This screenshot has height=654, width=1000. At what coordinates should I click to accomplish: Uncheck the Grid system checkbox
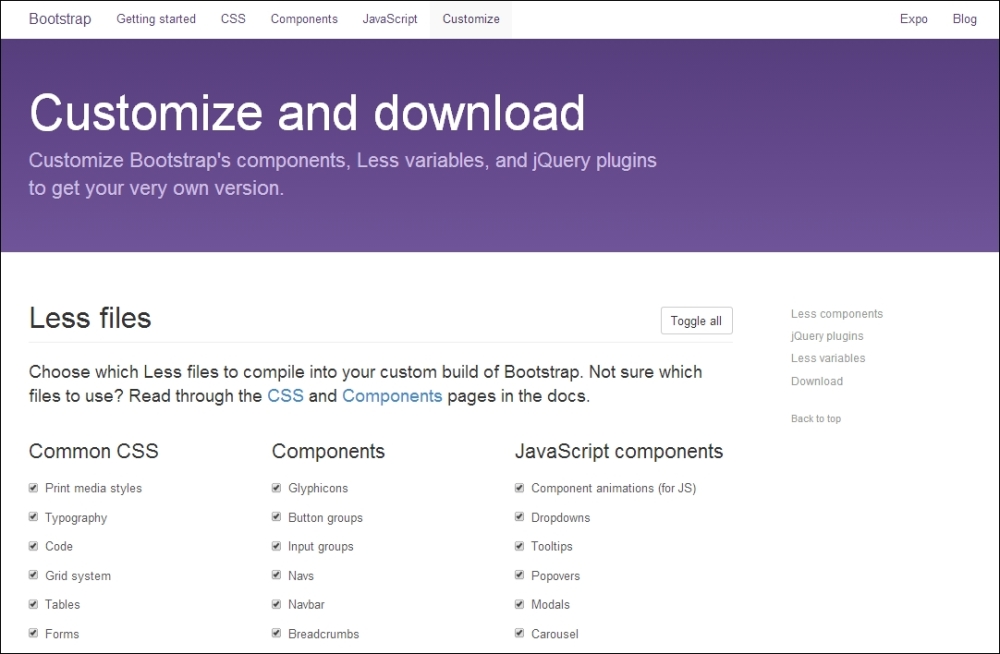tap(33, 575)
